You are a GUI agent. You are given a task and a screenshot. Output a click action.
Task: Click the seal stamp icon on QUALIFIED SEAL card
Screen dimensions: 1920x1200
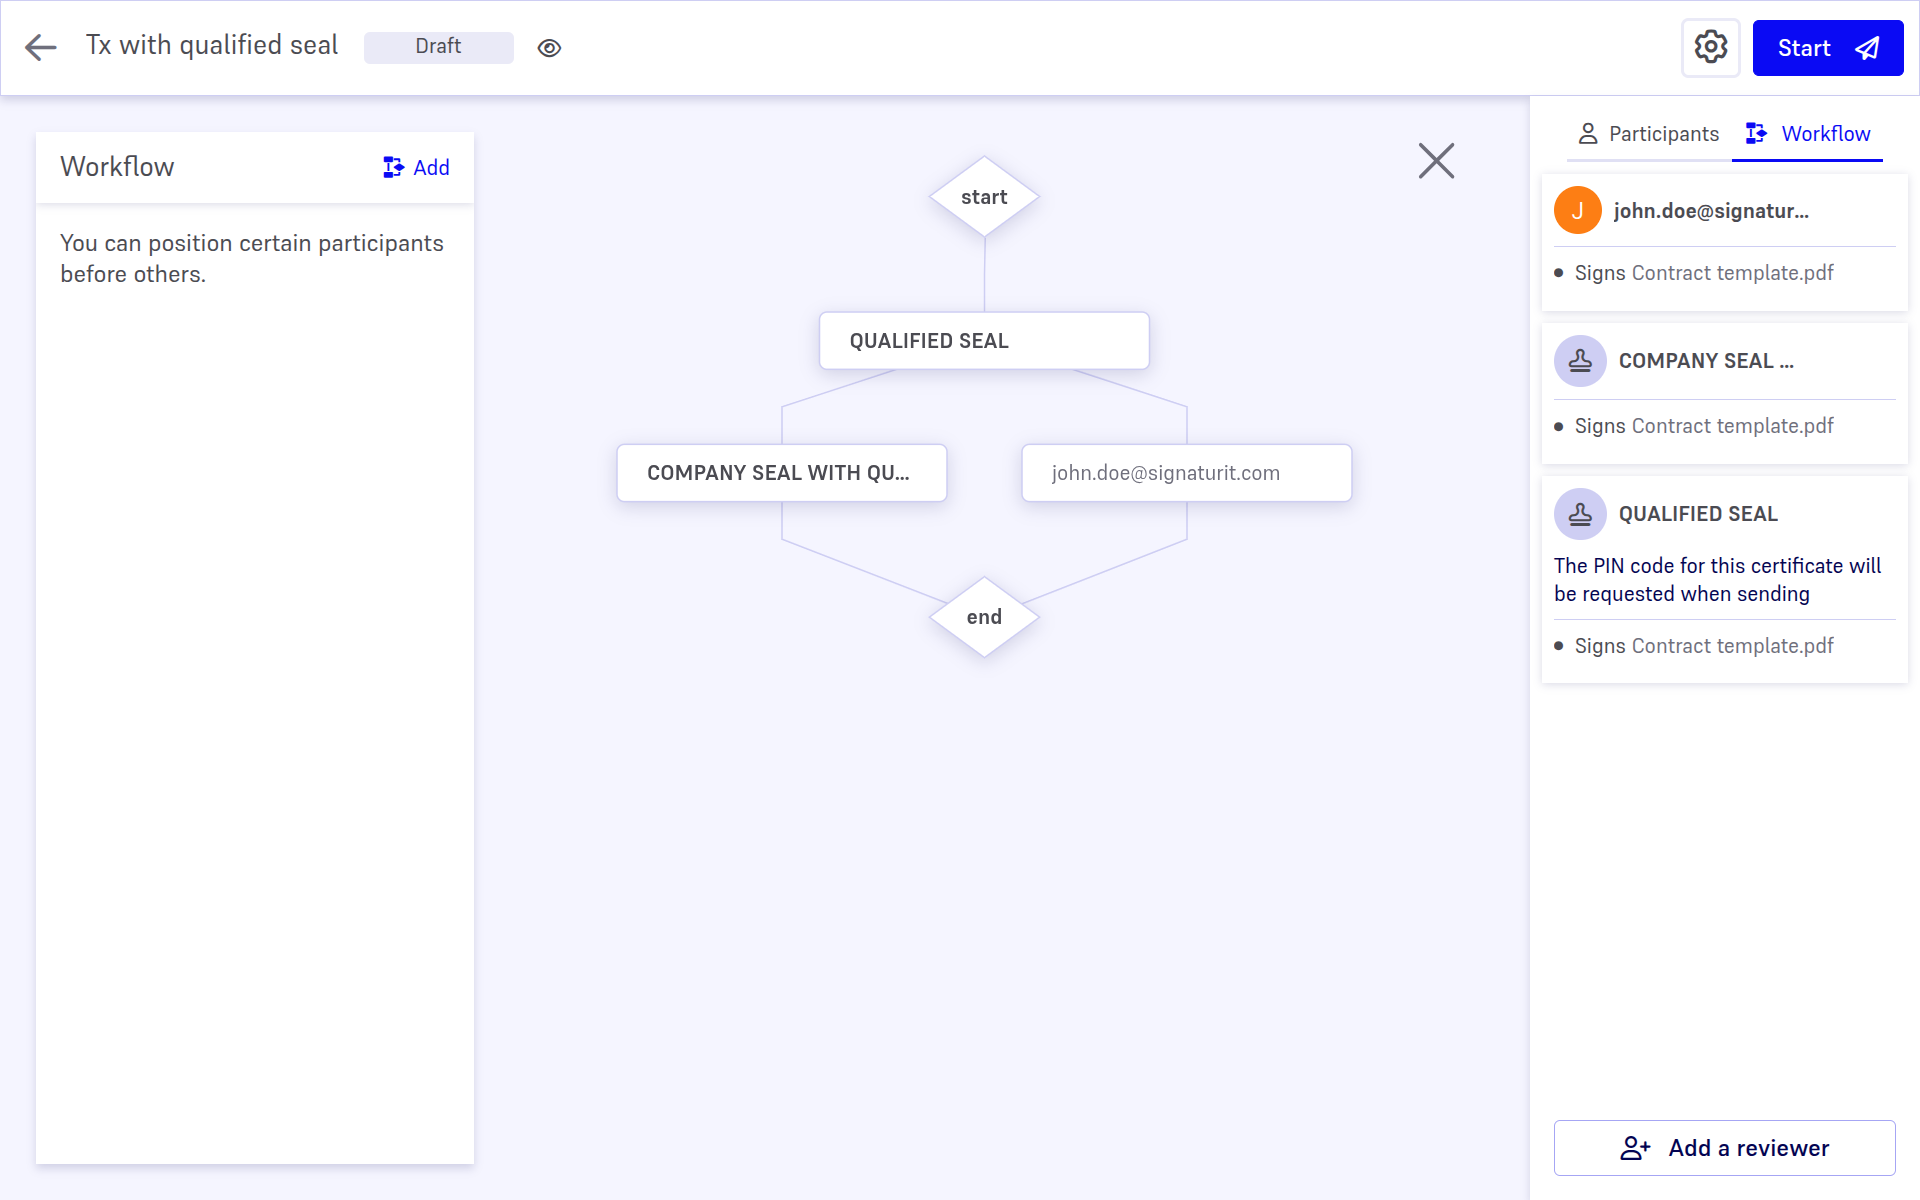pos(1580,514)
